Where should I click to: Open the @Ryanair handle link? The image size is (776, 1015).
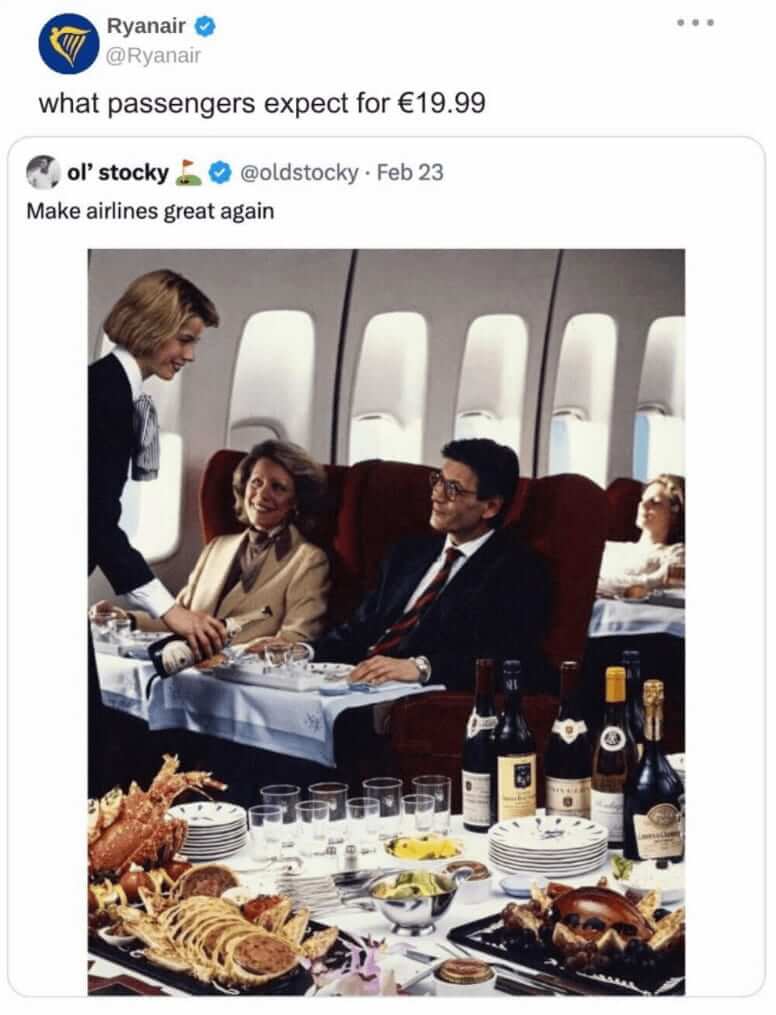tap(154, 55)
